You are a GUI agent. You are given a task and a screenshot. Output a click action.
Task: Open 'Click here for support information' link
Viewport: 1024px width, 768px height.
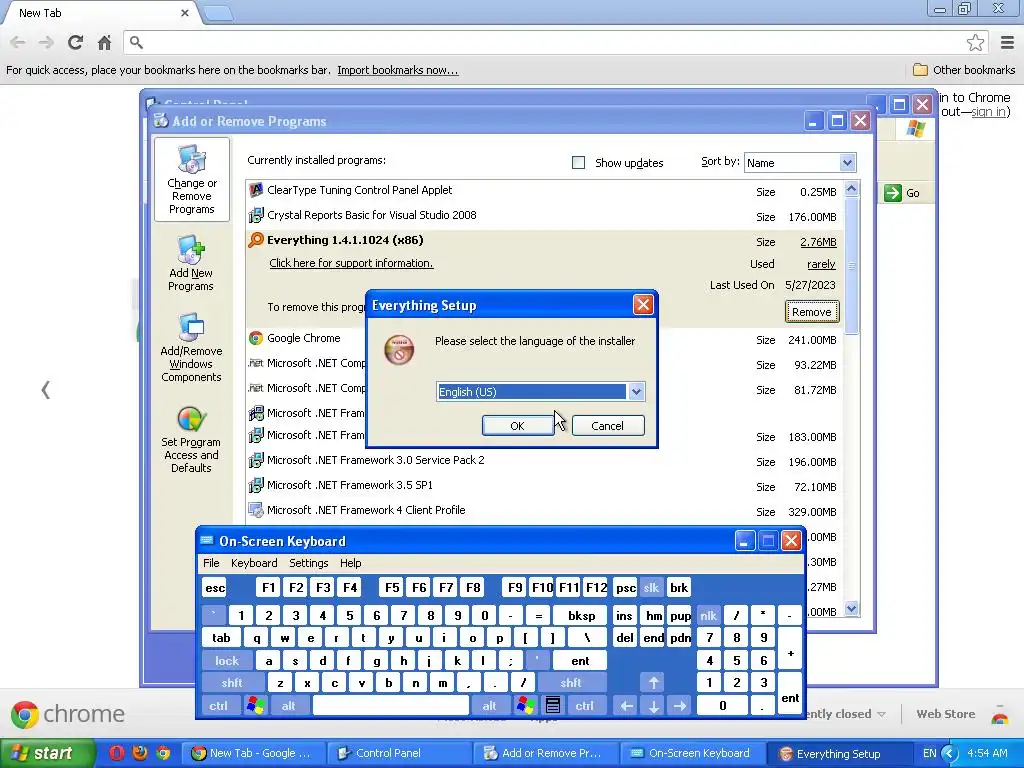[x=351, y=263]
